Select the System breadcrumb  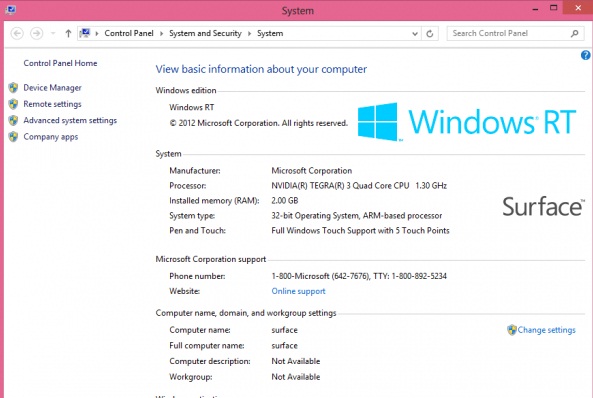(270, 33)
